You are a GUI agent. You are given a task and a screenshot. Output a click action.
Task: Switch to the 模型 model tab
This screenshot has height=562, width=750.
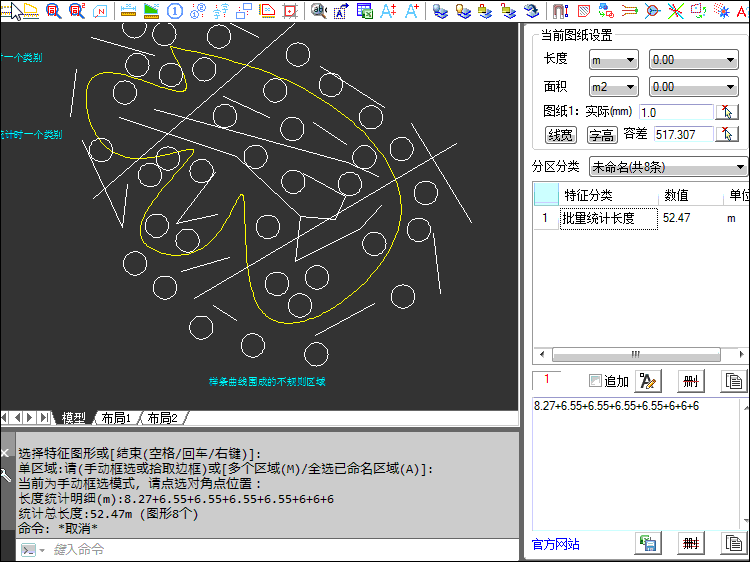point(74,417)
